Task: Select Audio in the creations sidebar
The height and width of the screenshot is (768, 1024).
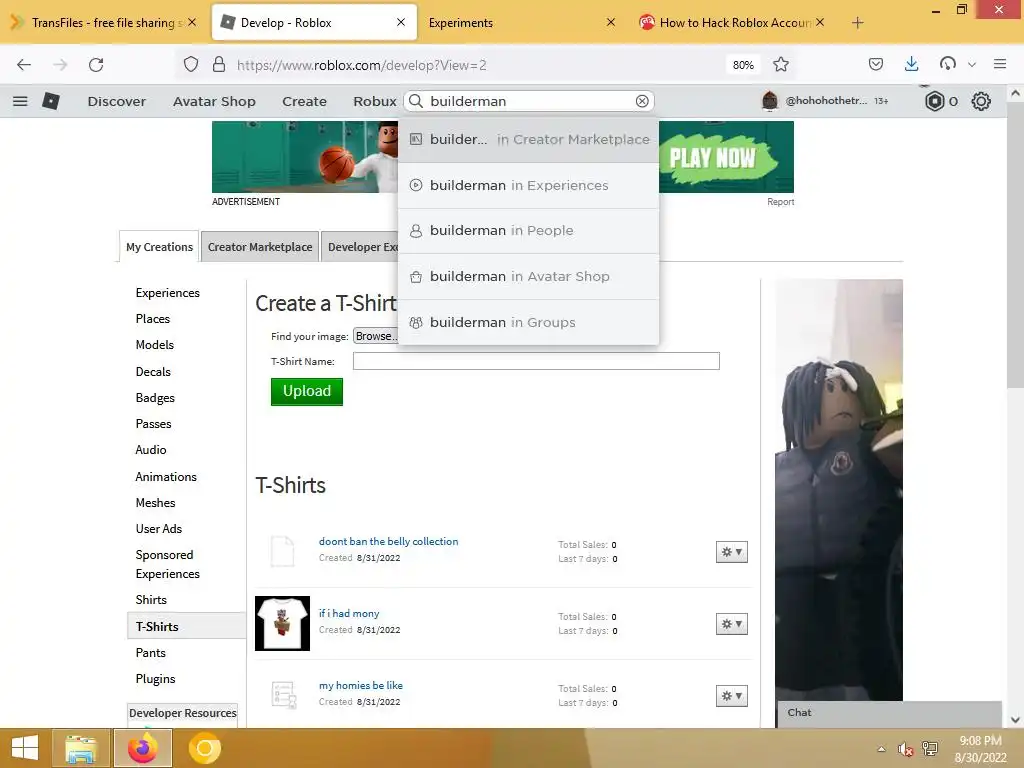Action: click(151, 450)
